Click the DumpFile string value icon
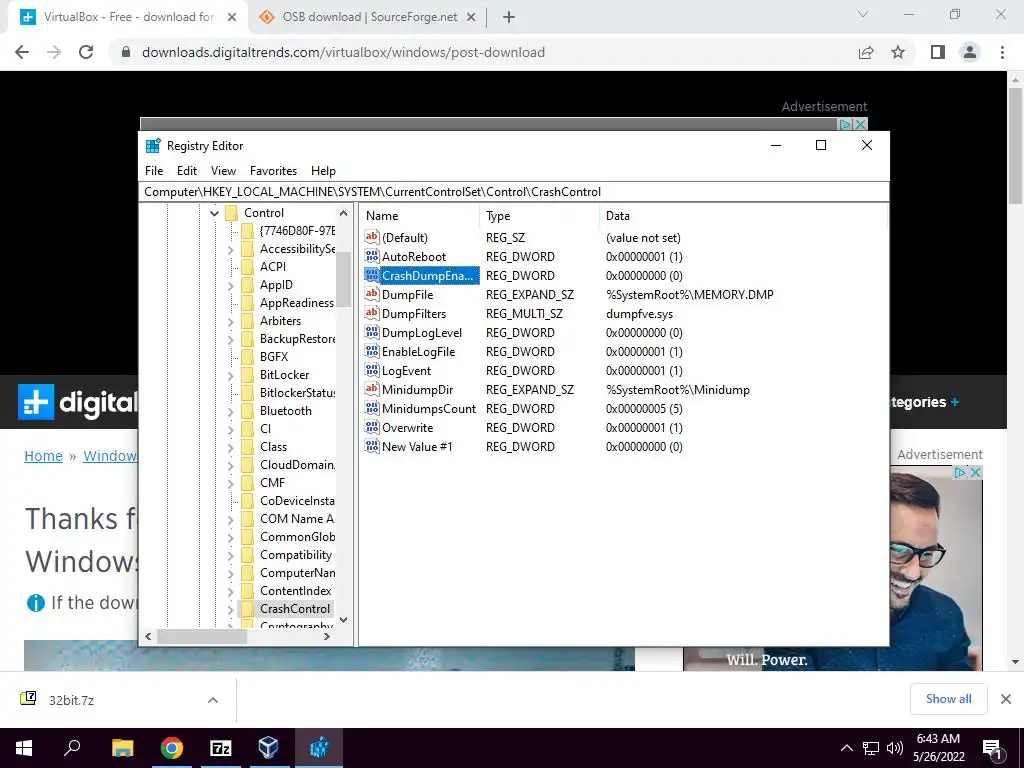 click(372, 295)
